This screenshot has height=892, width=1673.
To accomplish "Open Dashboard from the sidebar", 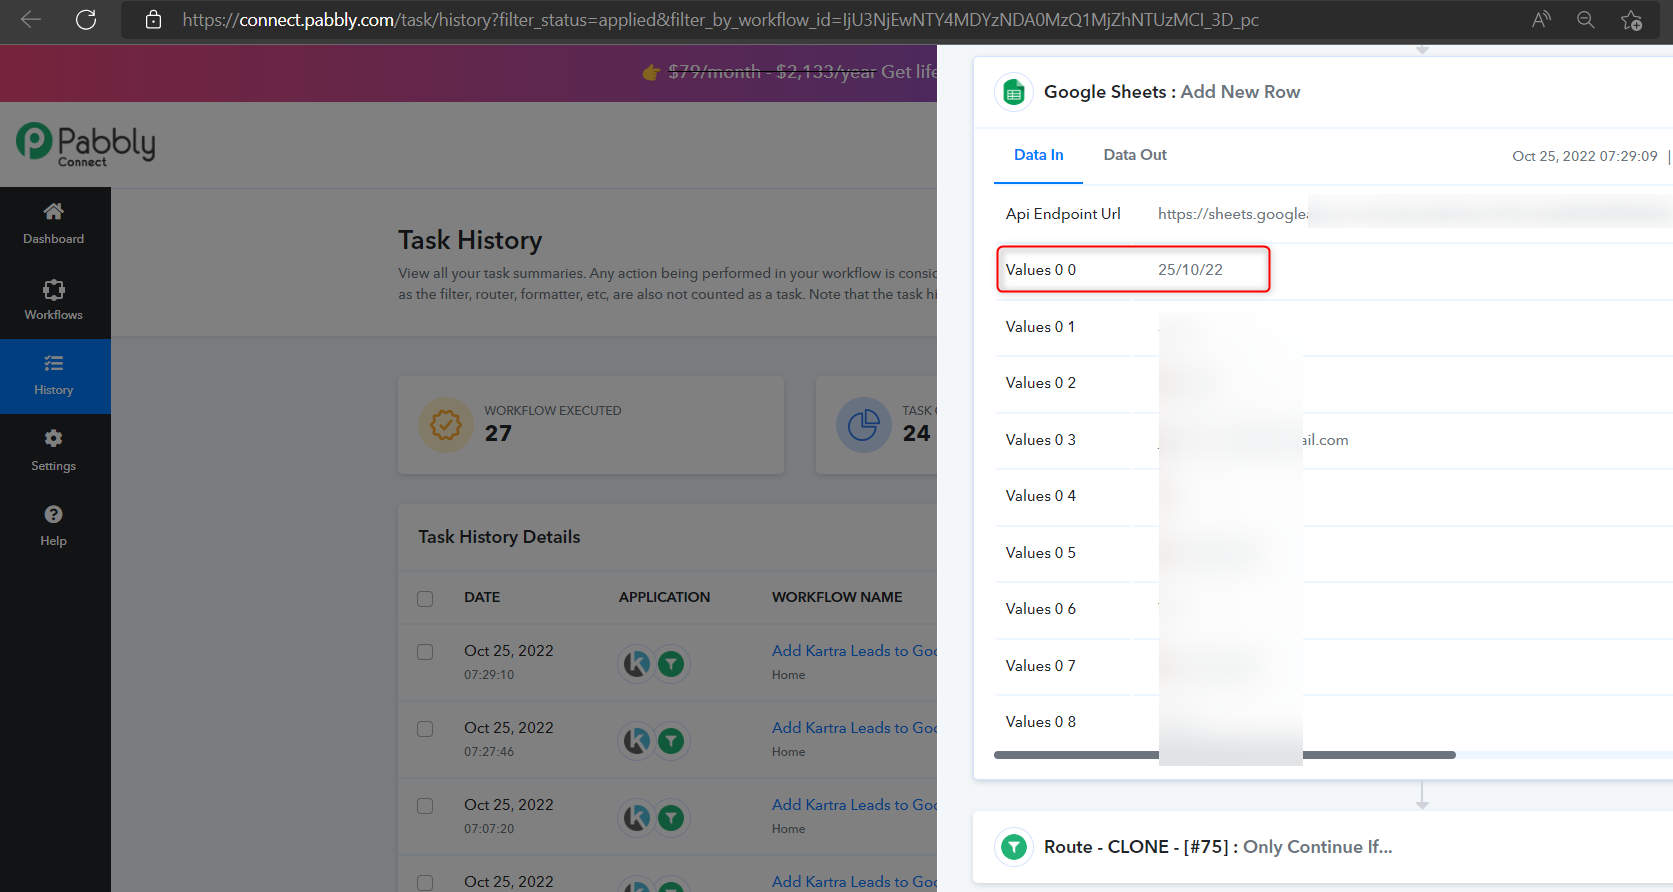I will pyautogui.click(x=54, y=224).
